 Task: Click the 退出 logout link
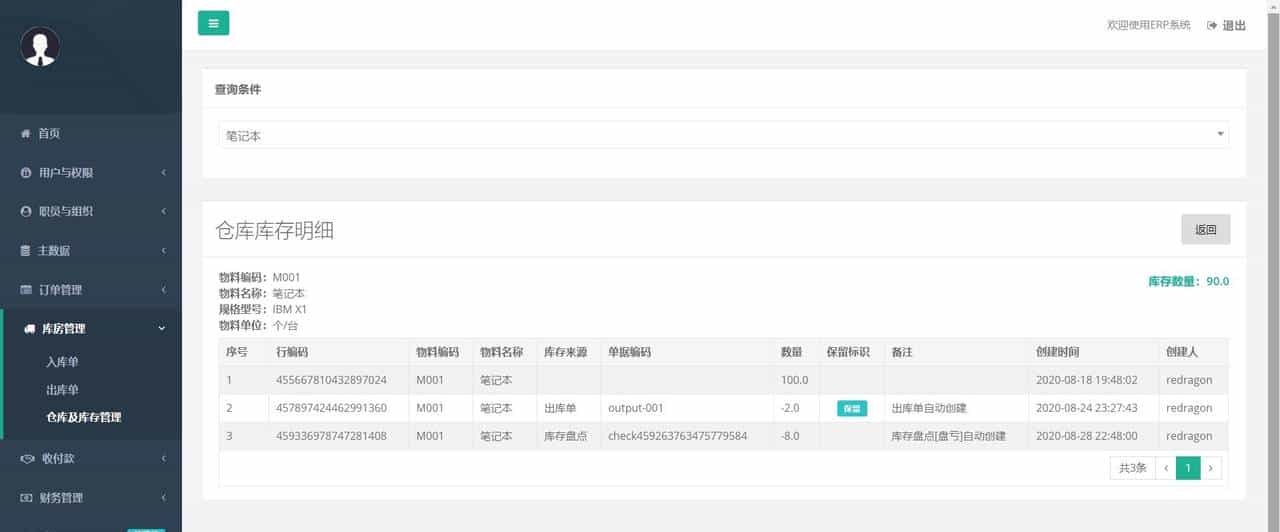pos(1234,25)
